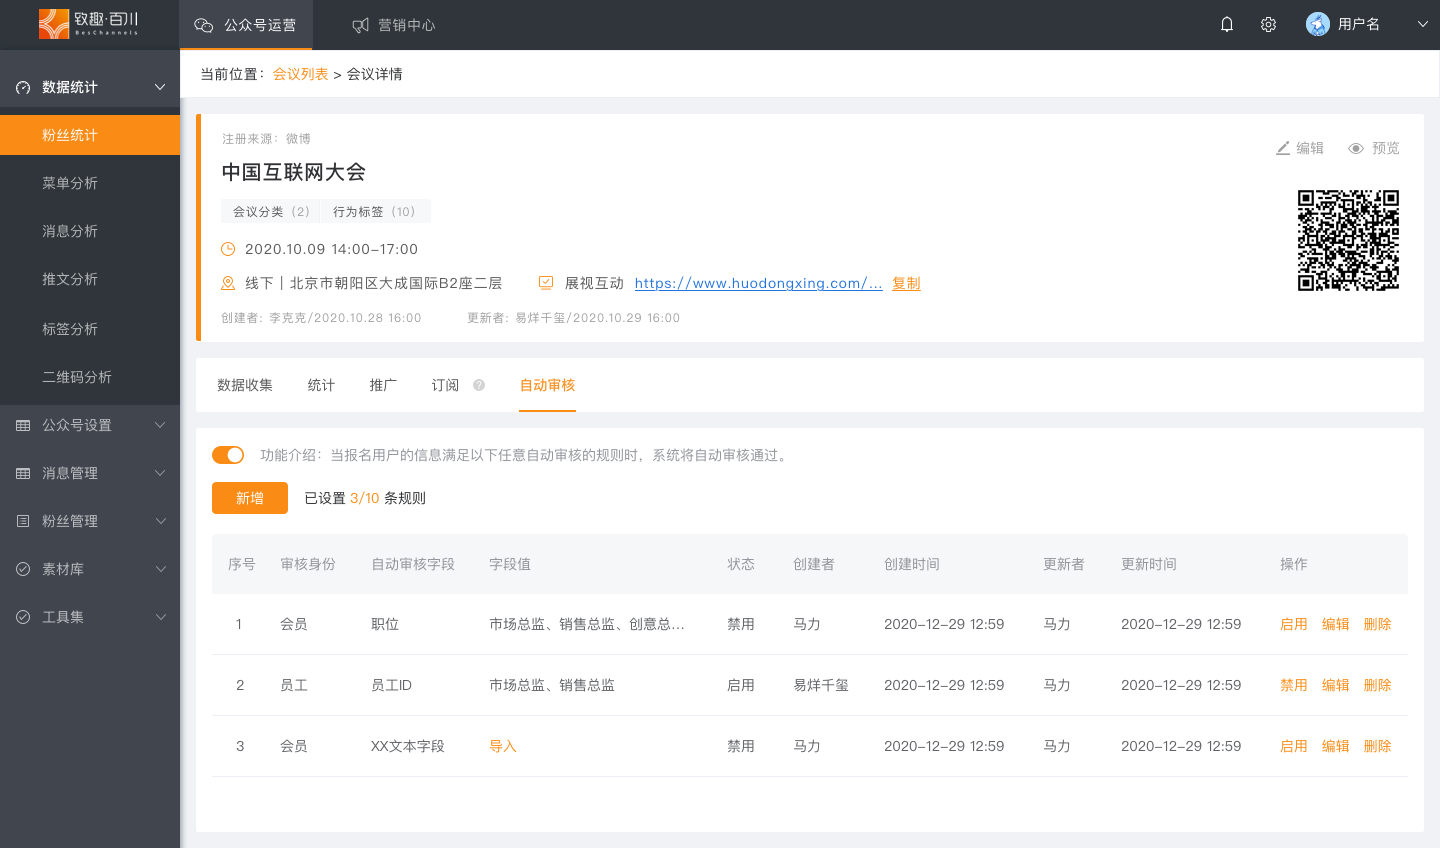
Task: Click 会议分类 (2) tag
Action: [x=271, y=211]
